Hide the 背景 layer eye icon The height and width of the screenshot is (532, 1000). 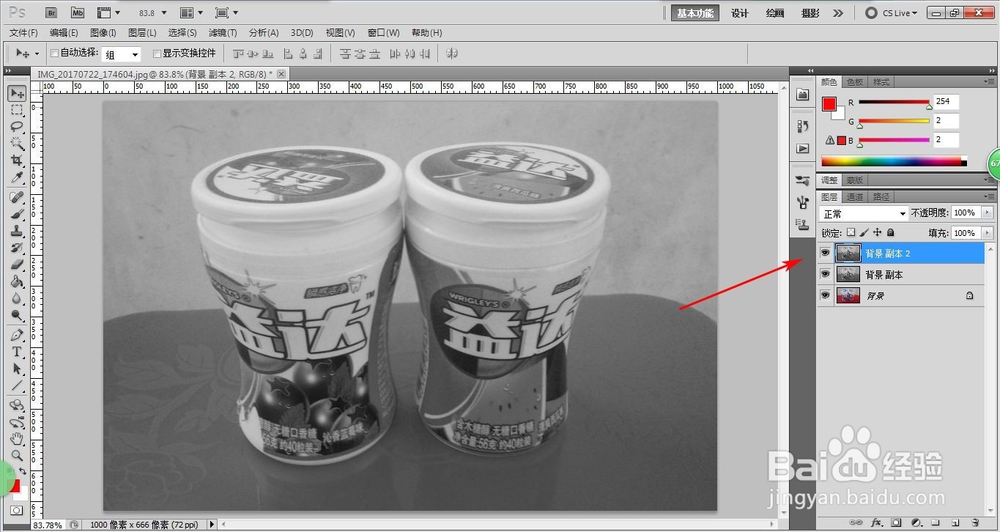point(825,295)
